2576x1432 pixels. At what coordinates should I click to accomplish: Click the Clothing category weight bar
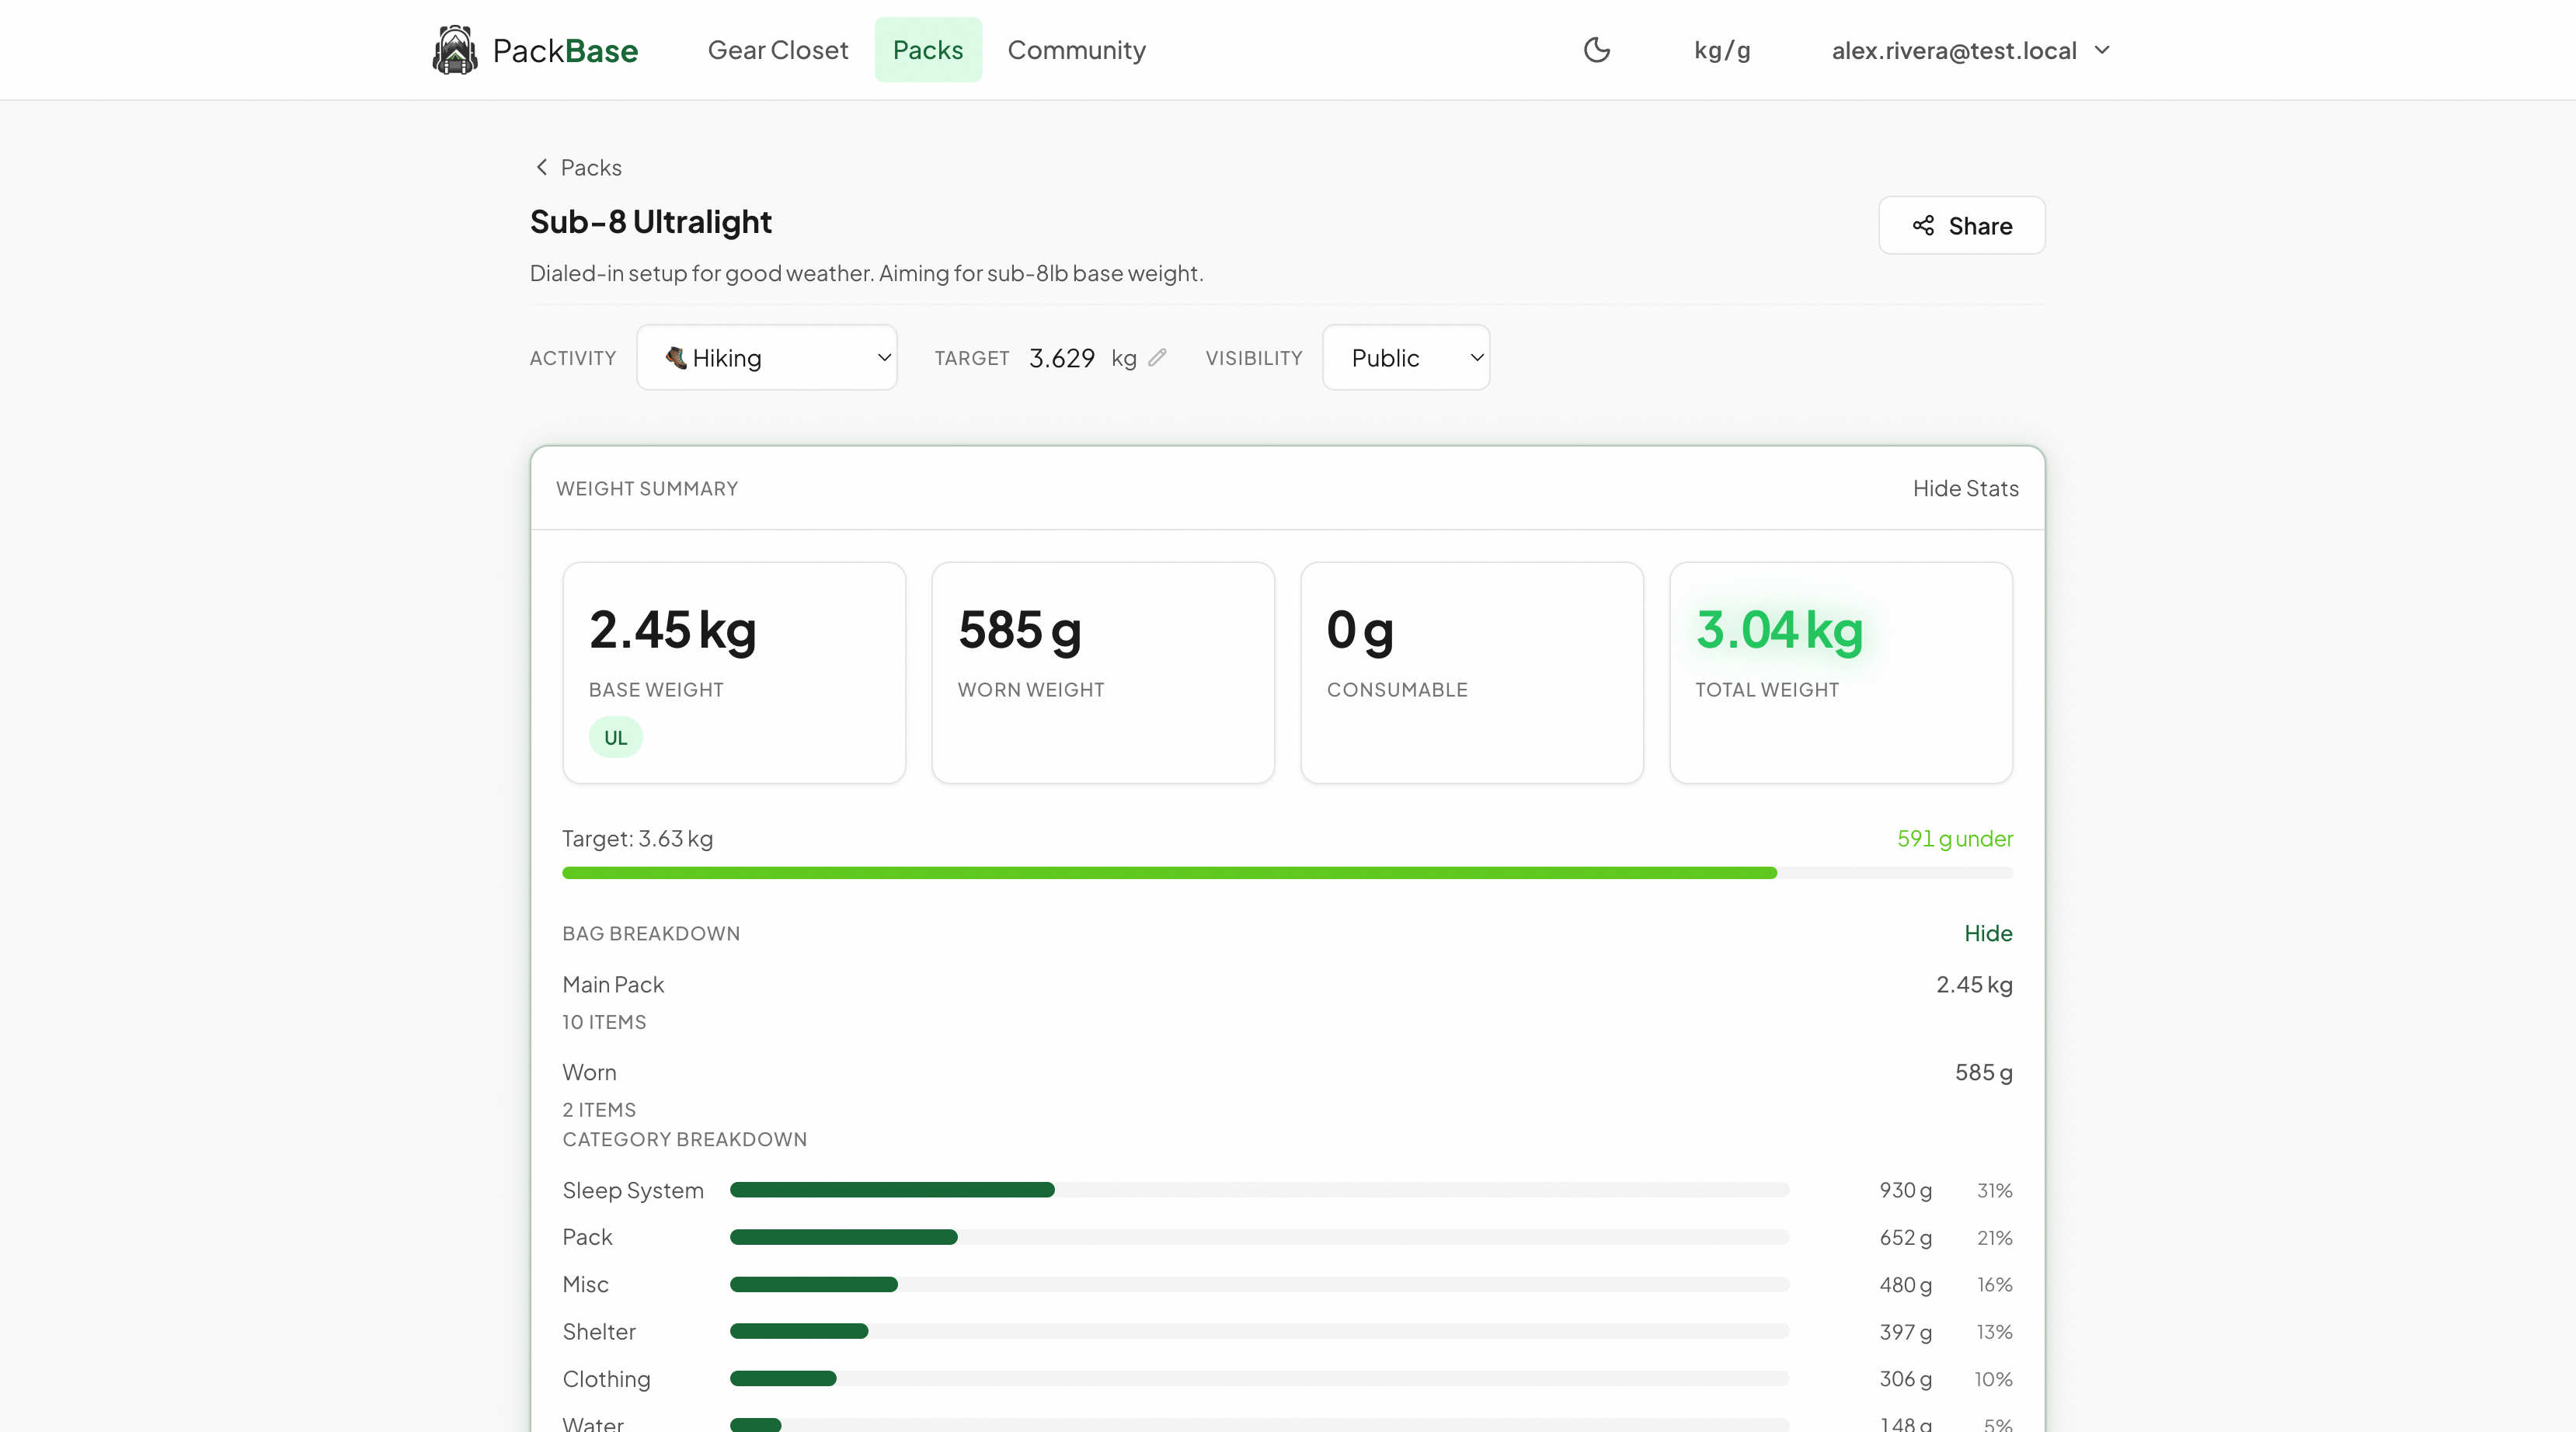1259,1378
